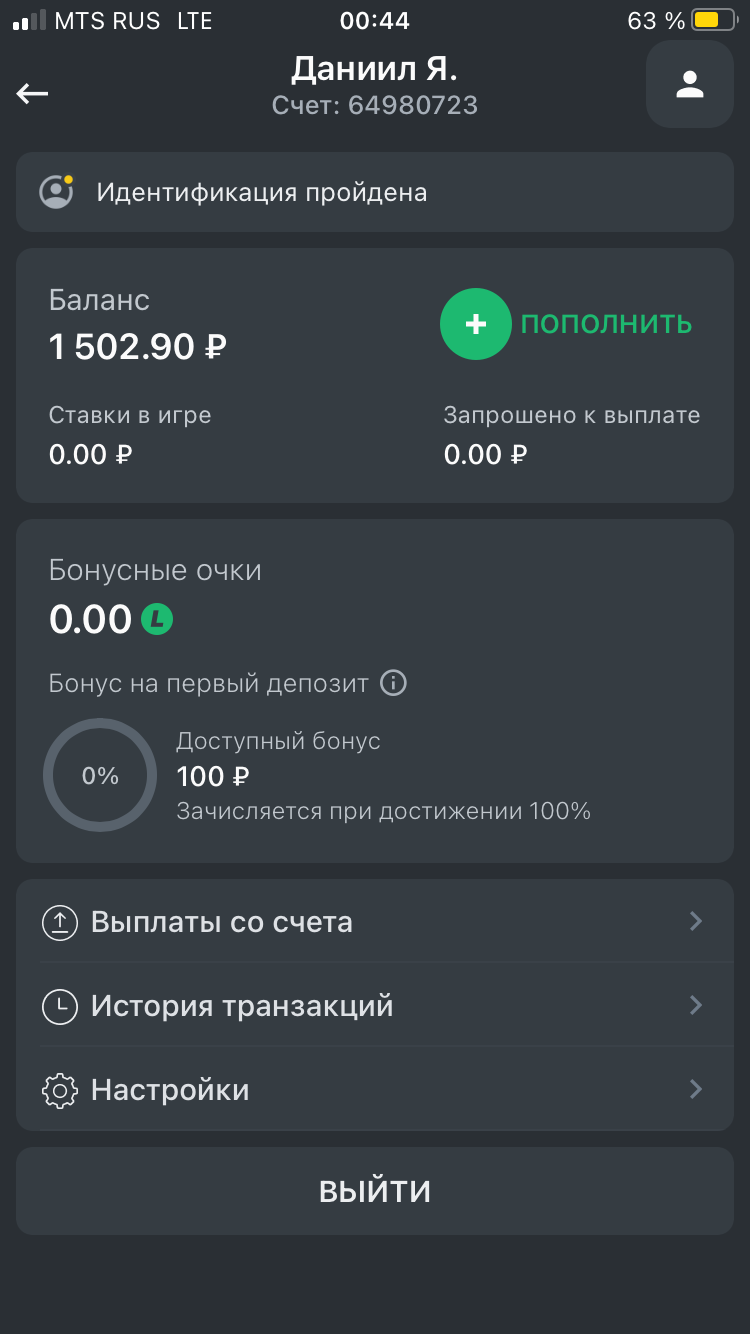
Task: Tap the identification status user icon
Action: click(x=56, y=192)
